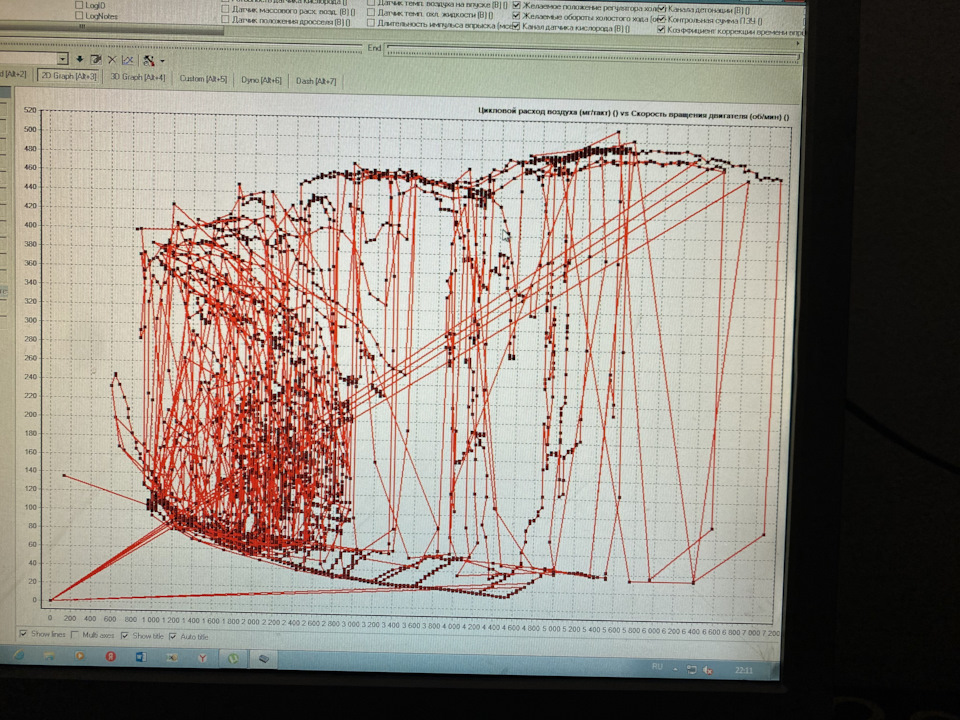Check the LogNotes checkbox

point(78,15)
